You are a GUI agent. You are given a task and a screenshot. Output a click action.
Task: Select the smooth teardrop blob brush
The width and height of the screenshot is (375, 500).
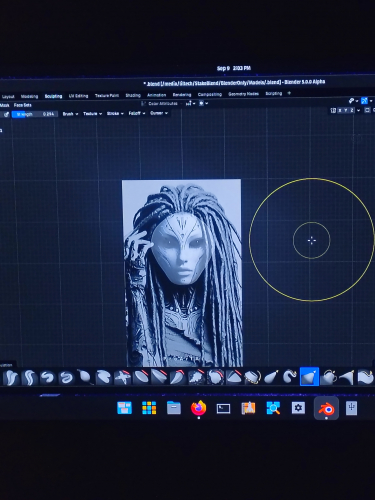pos(85,377)
